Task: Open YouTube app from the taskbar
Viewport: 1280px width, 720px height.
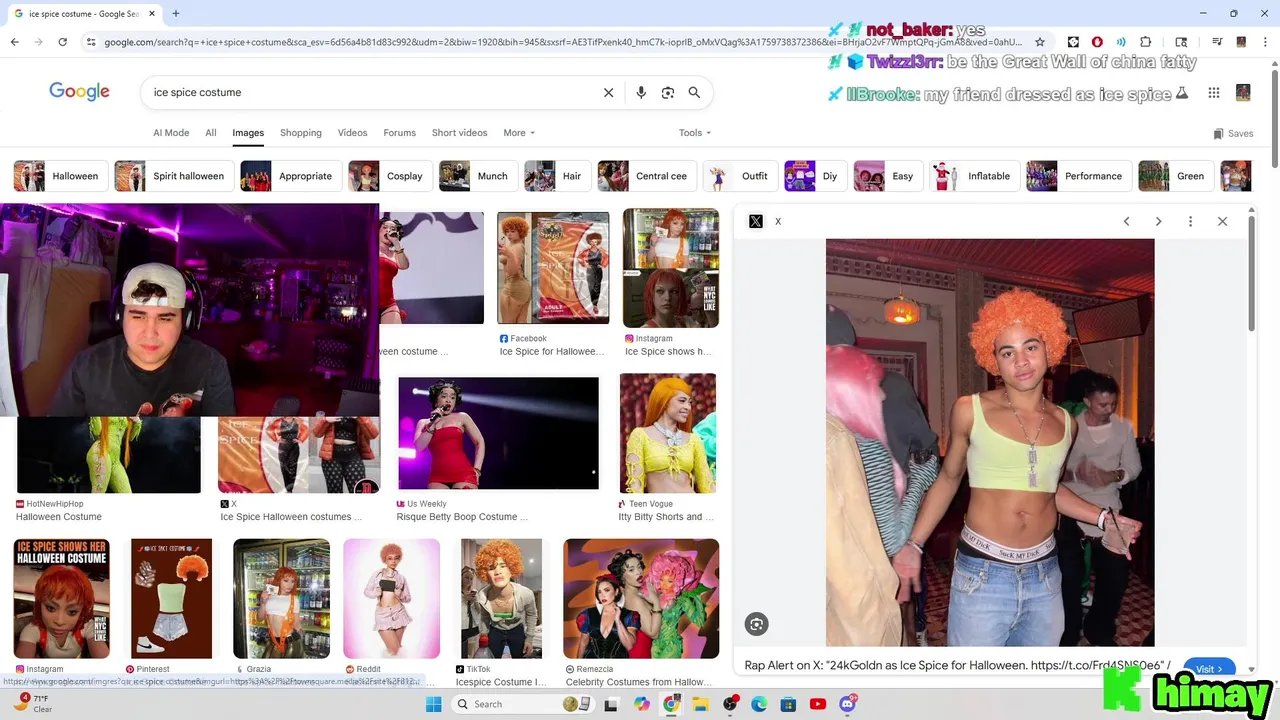Action: 817,704
